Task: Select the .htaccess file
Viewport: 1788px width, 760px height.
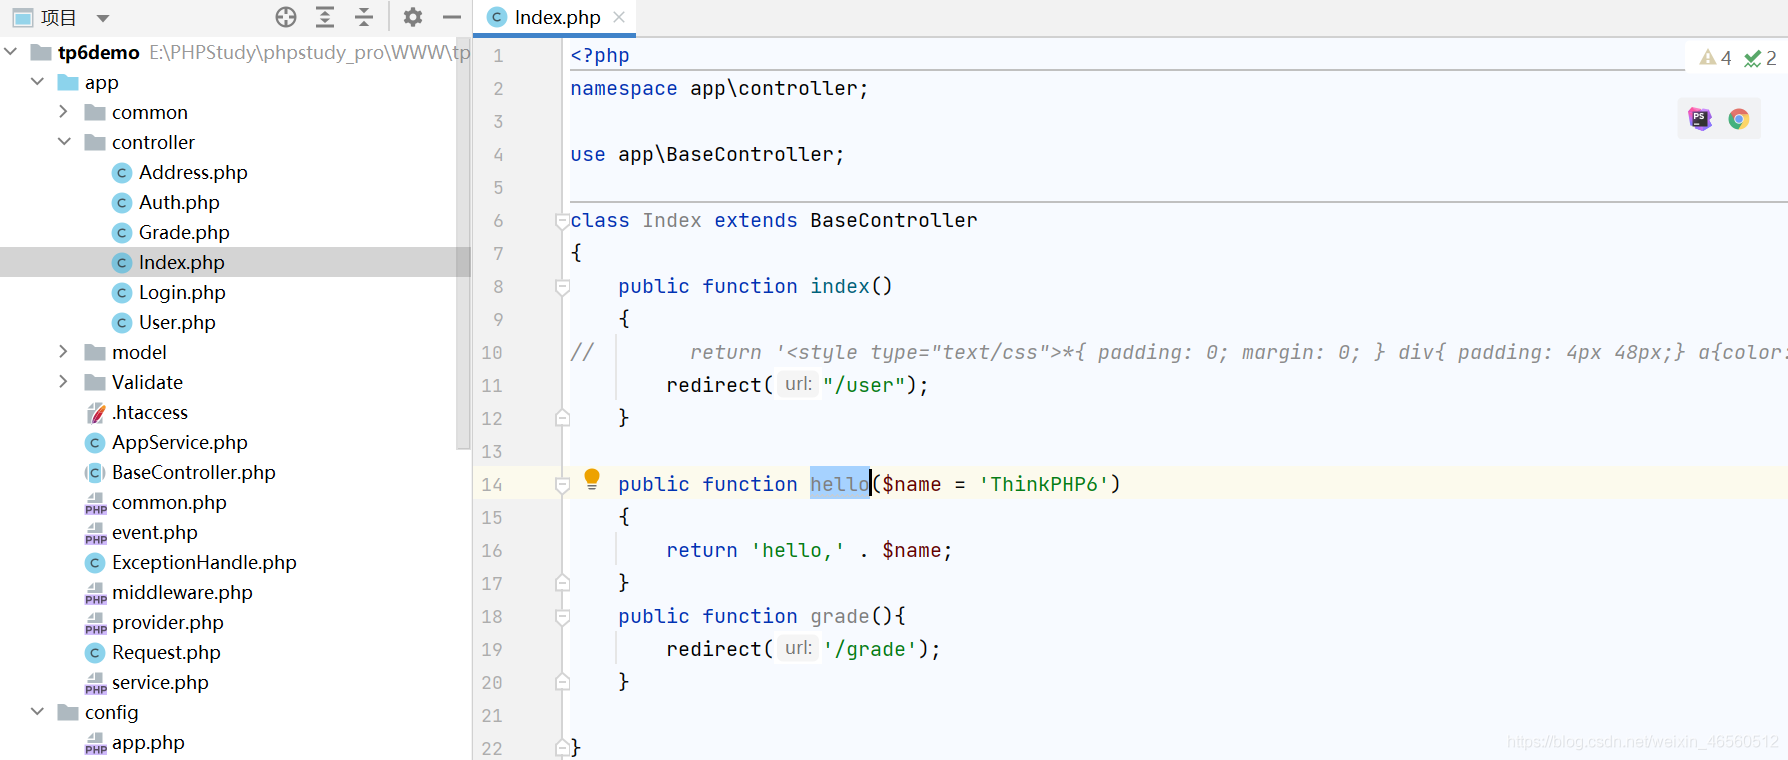Action: [x=150, y=412]
